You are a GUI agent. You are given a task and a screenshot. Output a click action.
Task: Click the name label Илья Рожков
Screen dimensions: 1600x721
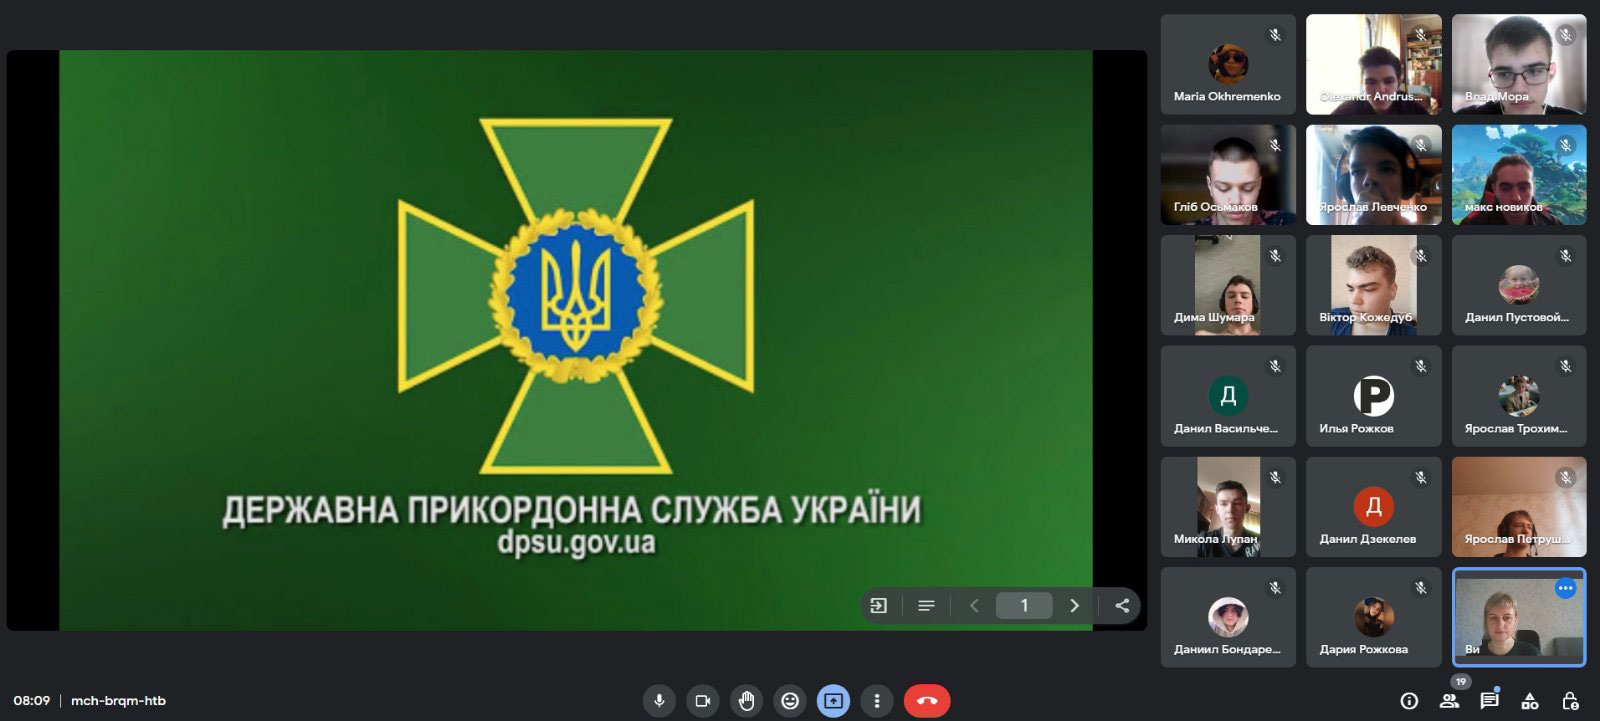[x=1356, y=429]
